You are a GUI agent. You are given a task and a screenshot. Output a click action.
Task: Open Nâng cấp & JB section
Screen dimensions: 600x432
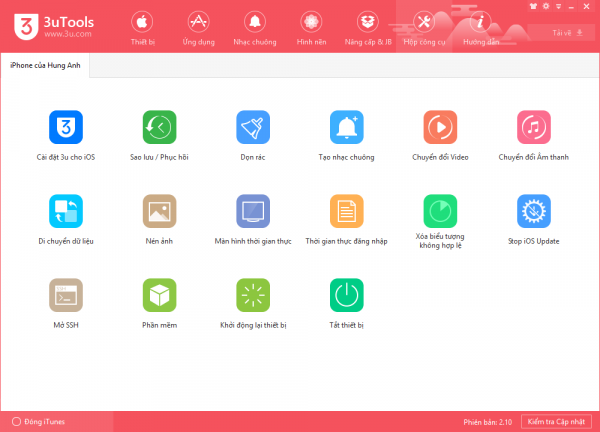click(x=368, y=29)
